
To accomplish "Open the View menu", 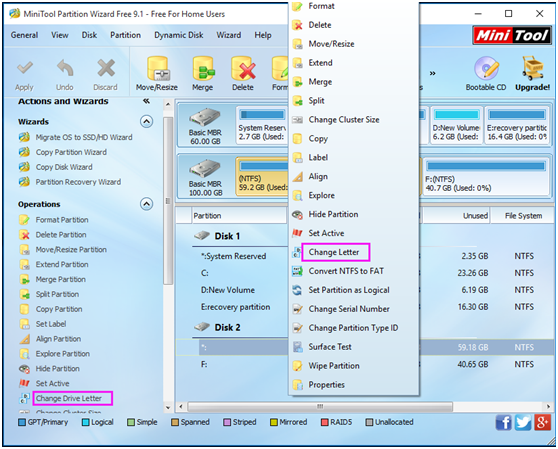I will click(x=59, y=35).
